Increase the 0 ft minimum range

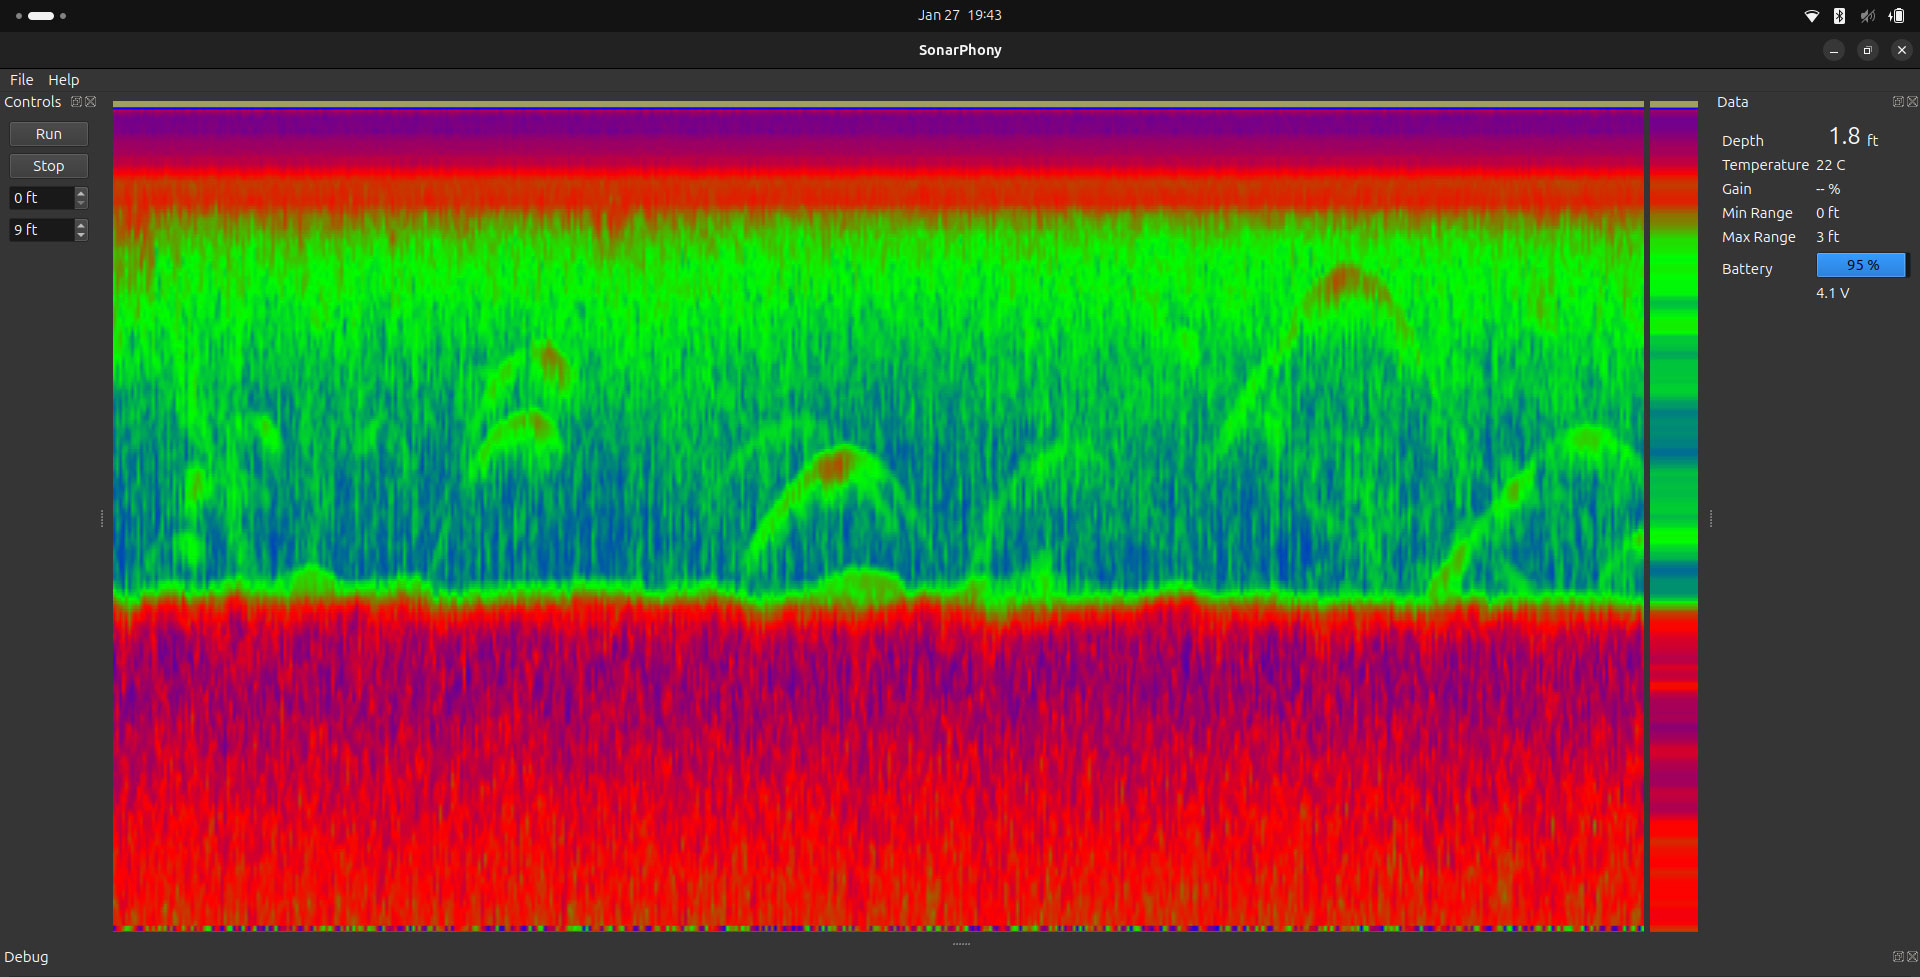(81, 193)
